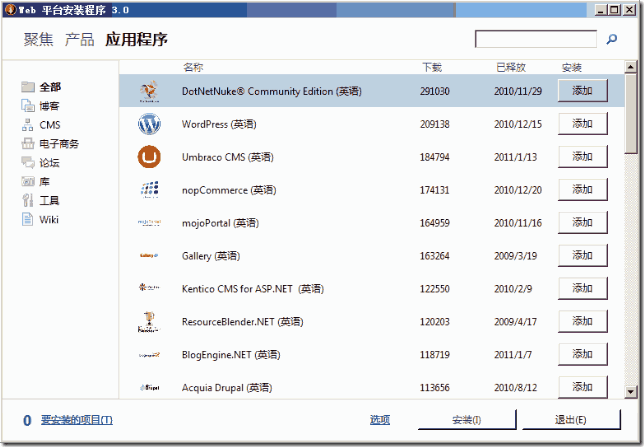Click the shop icon beside 电子商务
The height and width of the screenshot is (447, 644).
pos(28,143)
